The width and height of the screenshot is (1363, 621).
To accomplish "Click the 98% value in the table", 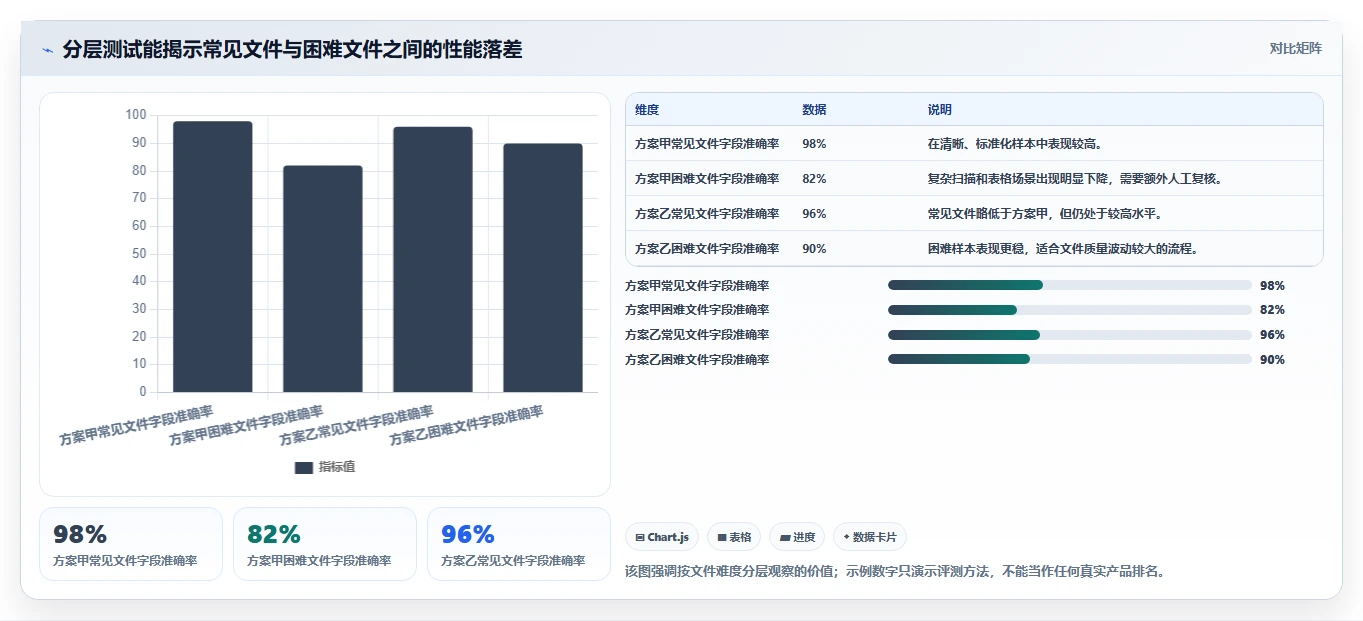I will click(x=814, y=144).
